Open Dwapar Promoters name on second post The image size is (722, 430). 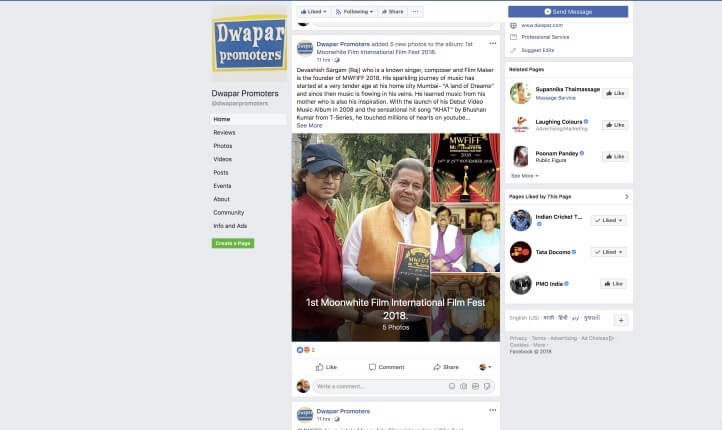343,411
